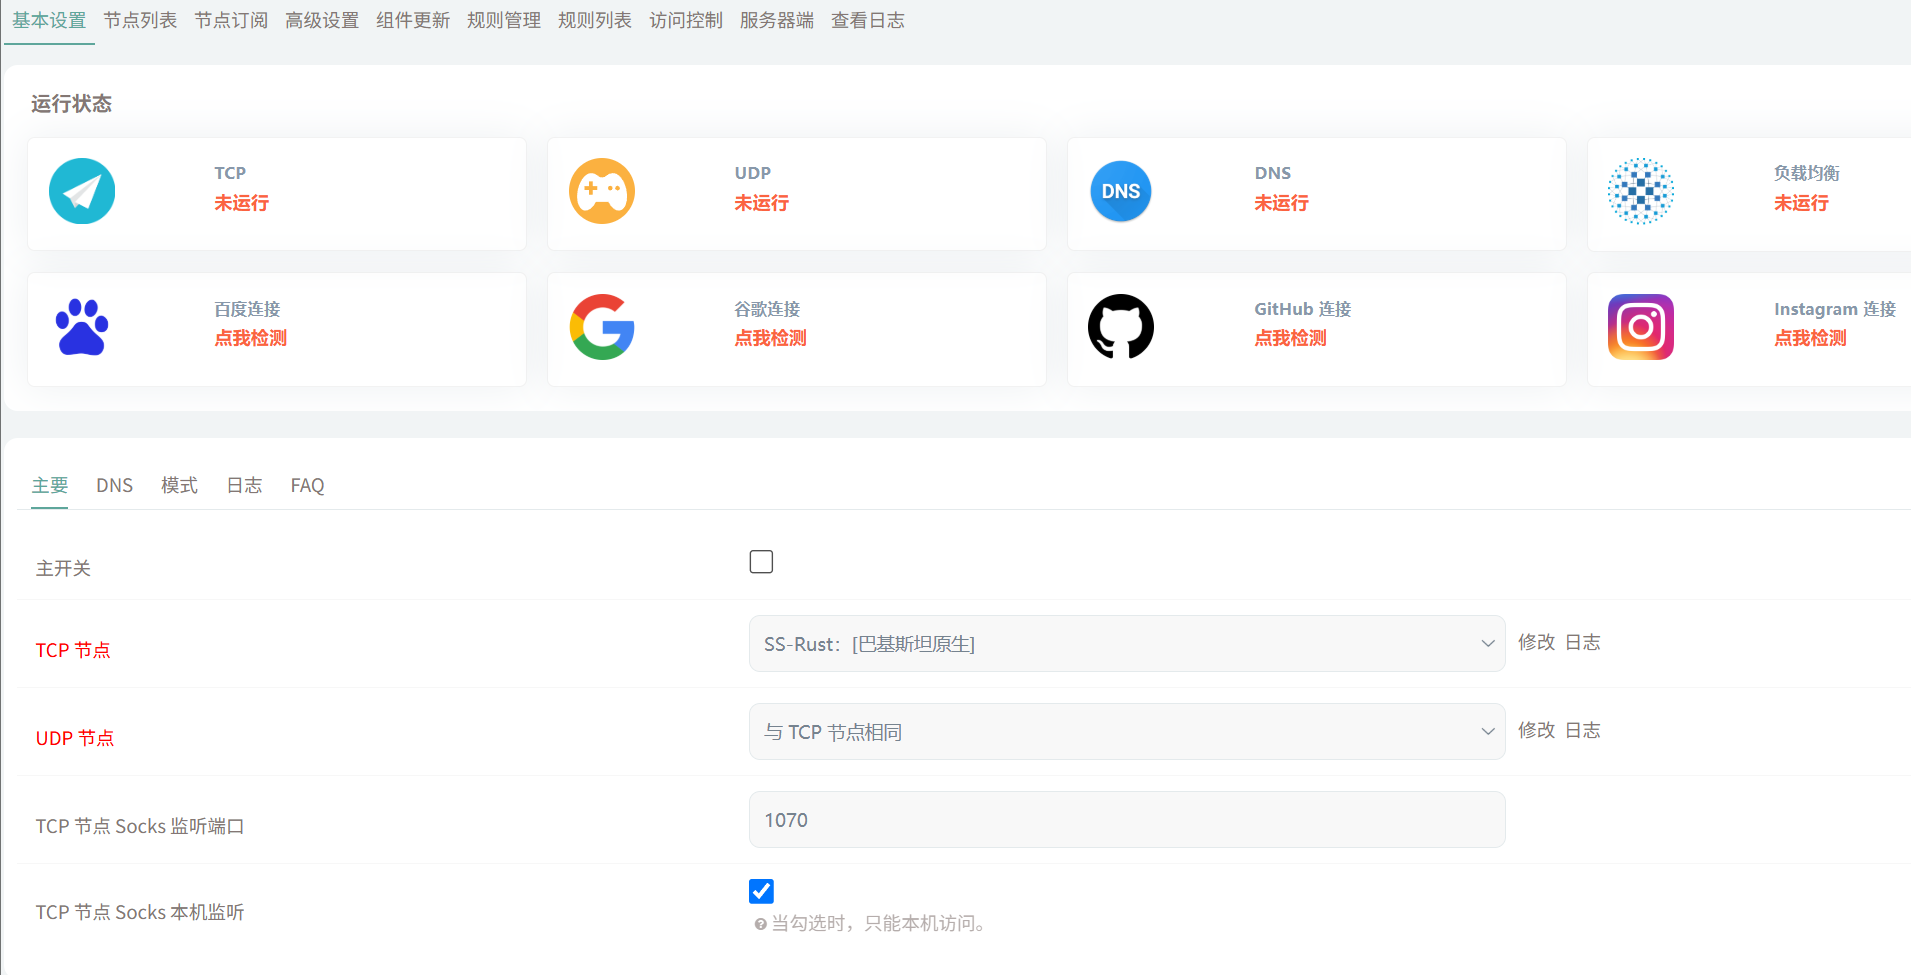This screenshot has width=1911, height=975.
Task: Select the 主要 sub-tab
Action: 50,485
